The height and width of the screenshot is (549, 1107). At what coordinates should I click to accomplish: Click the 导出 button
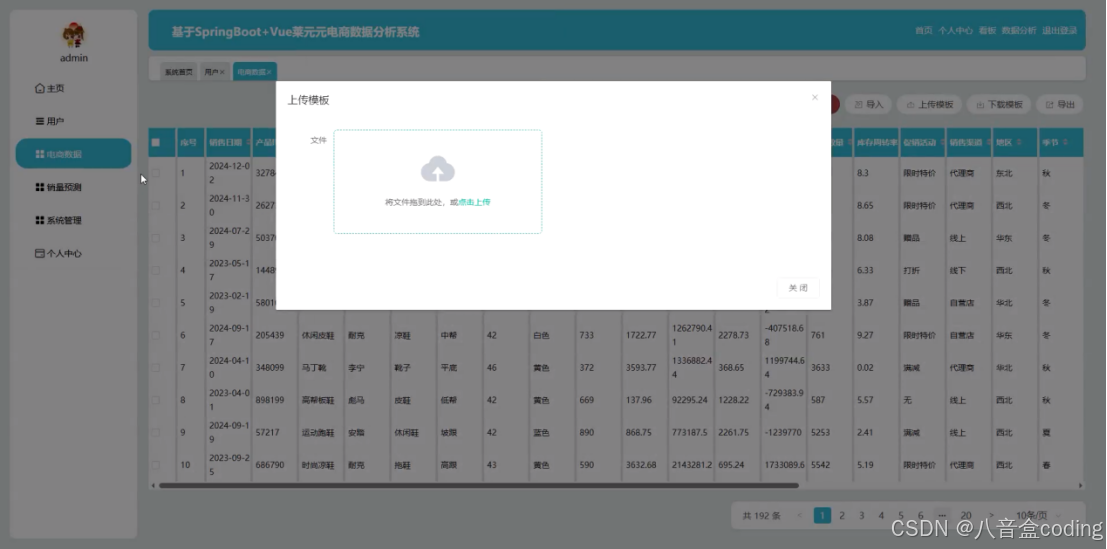tap(1059, 104)
